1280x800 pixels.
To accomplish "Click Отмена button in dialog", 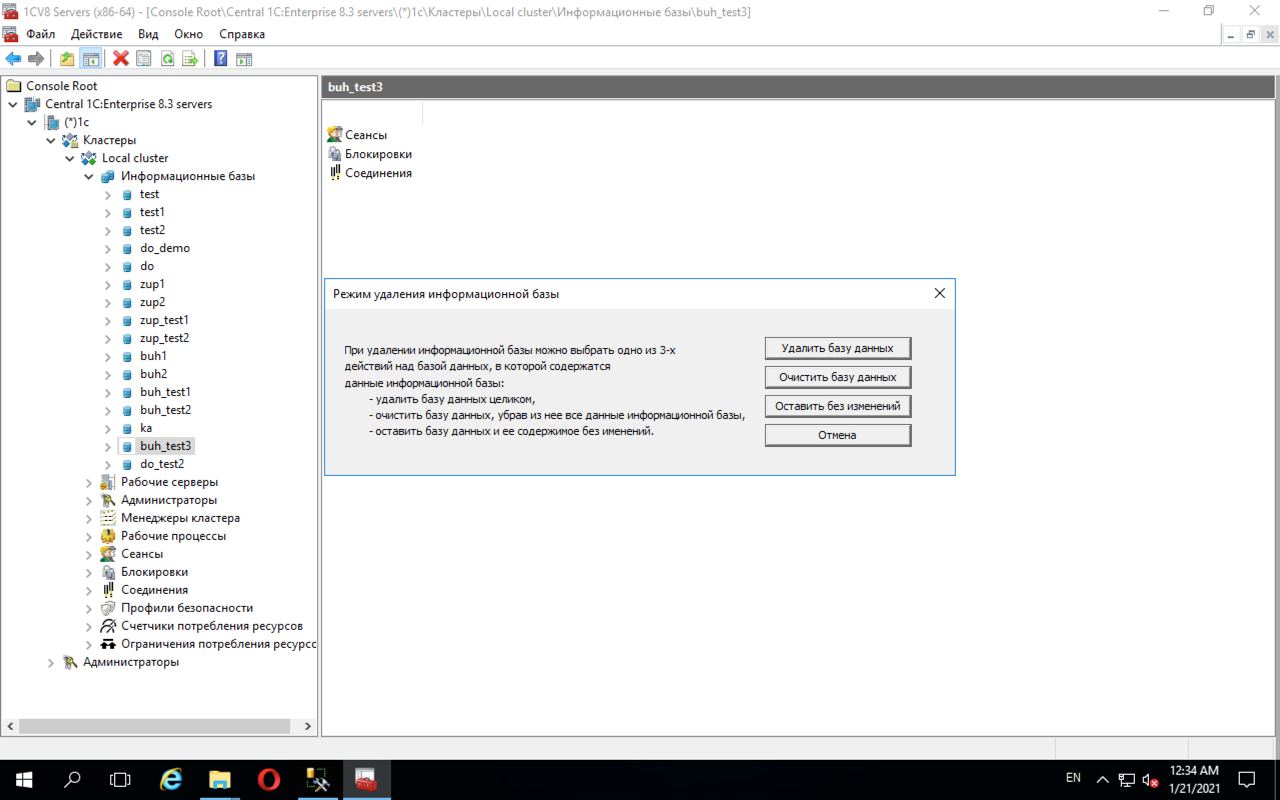I will point(838,435).
